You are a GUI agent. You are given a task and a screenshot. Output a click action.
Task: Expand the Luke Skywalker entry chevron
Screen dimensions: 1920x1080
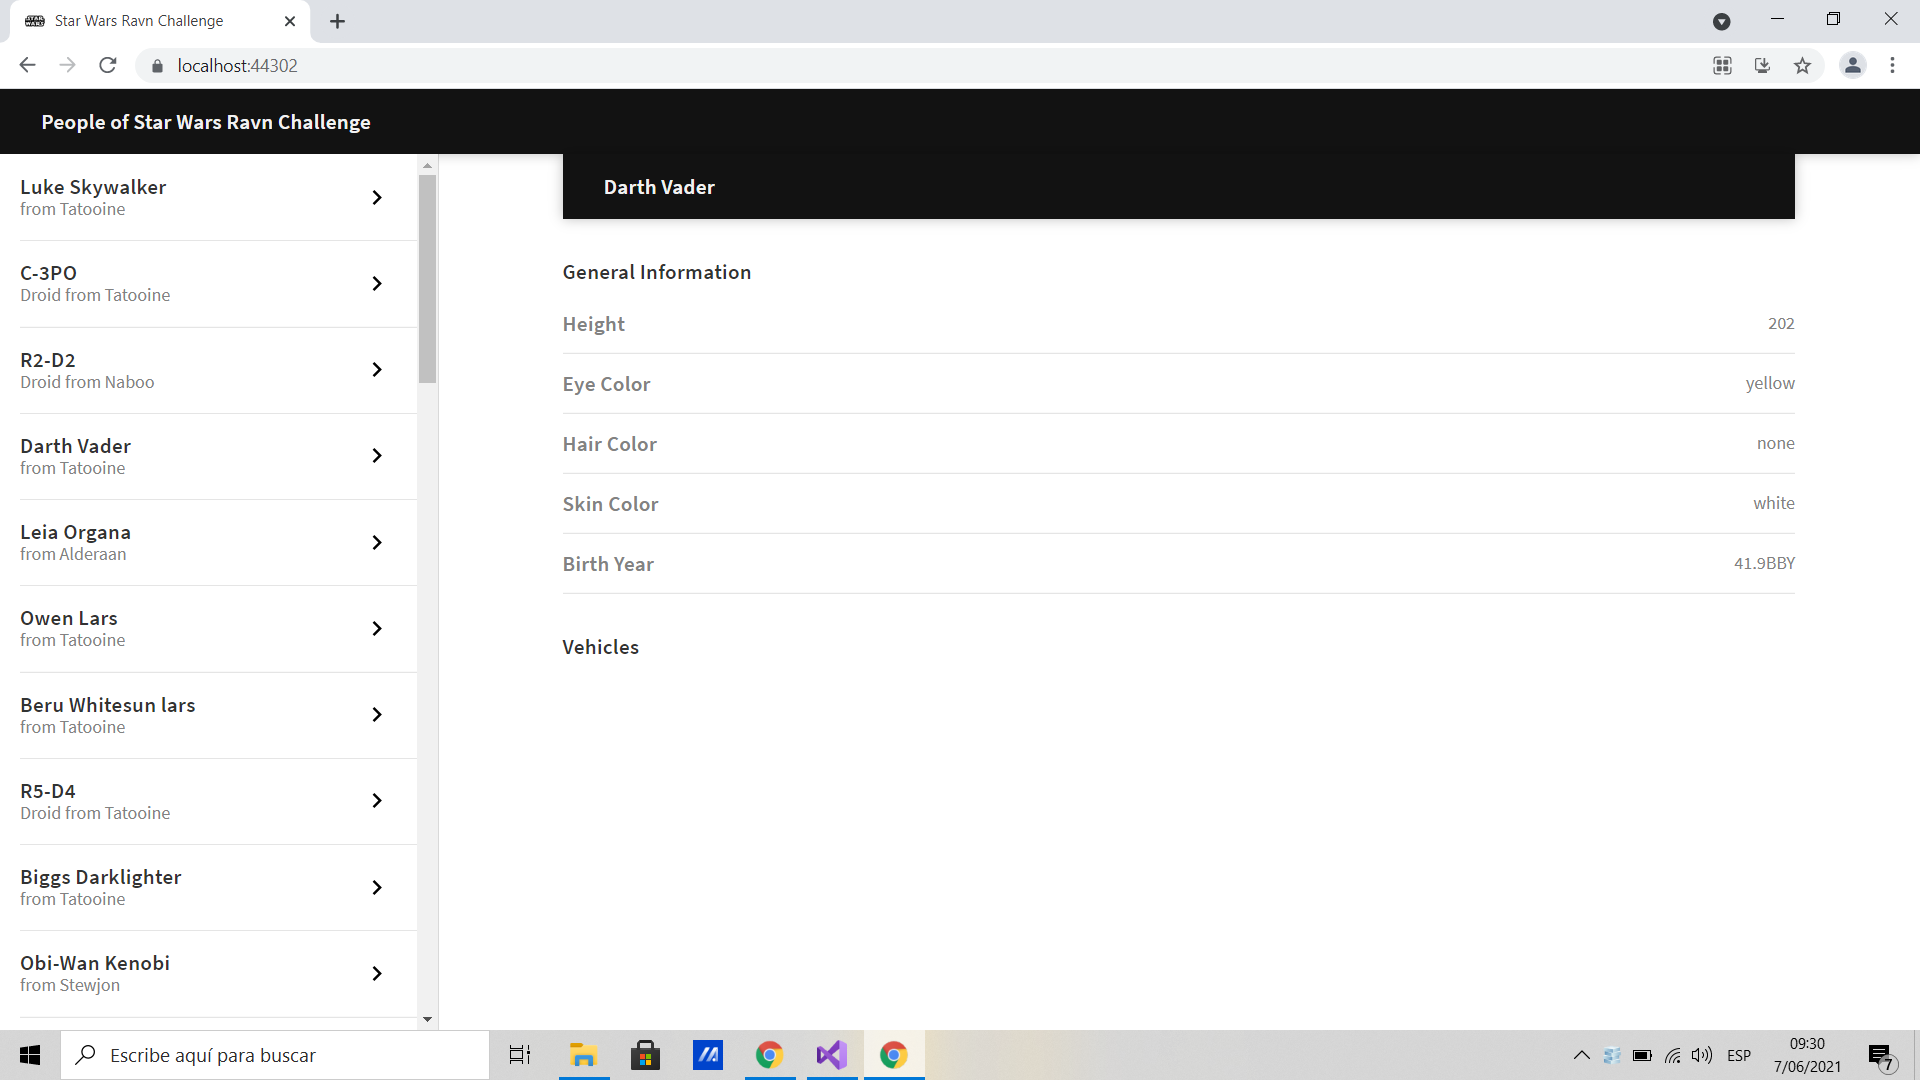coord(377,197)
